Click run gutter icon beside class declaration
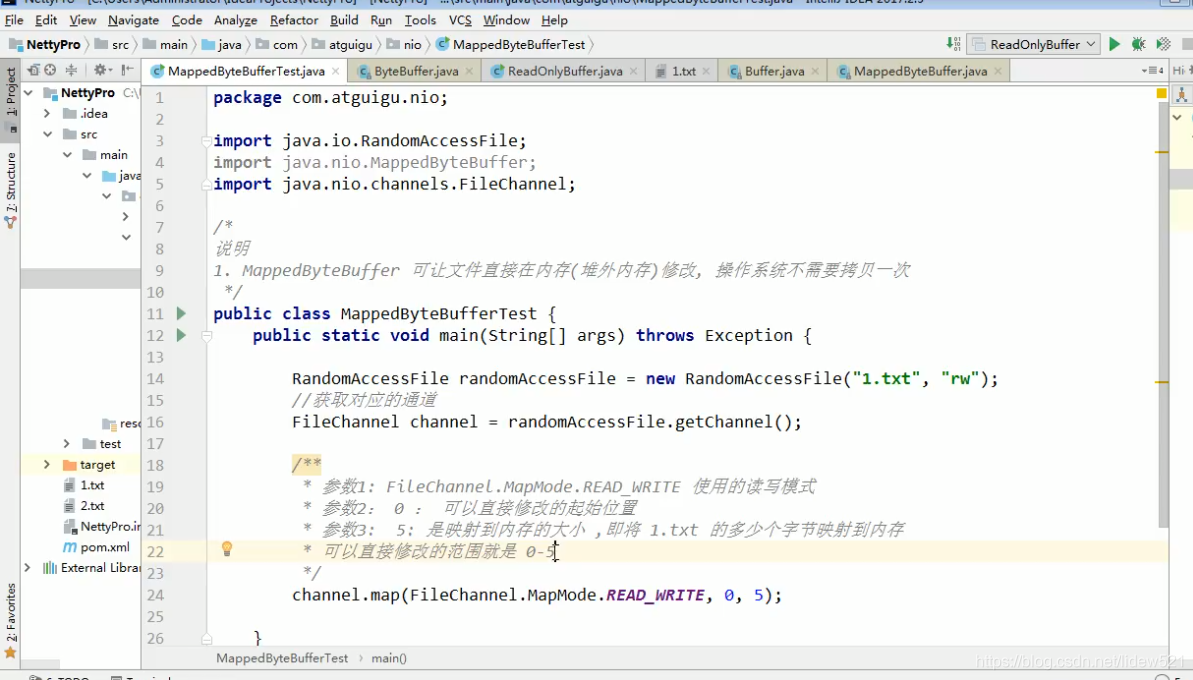This screenshot has width=1193, height=680. pyautogui.click(x=181, y=313)
